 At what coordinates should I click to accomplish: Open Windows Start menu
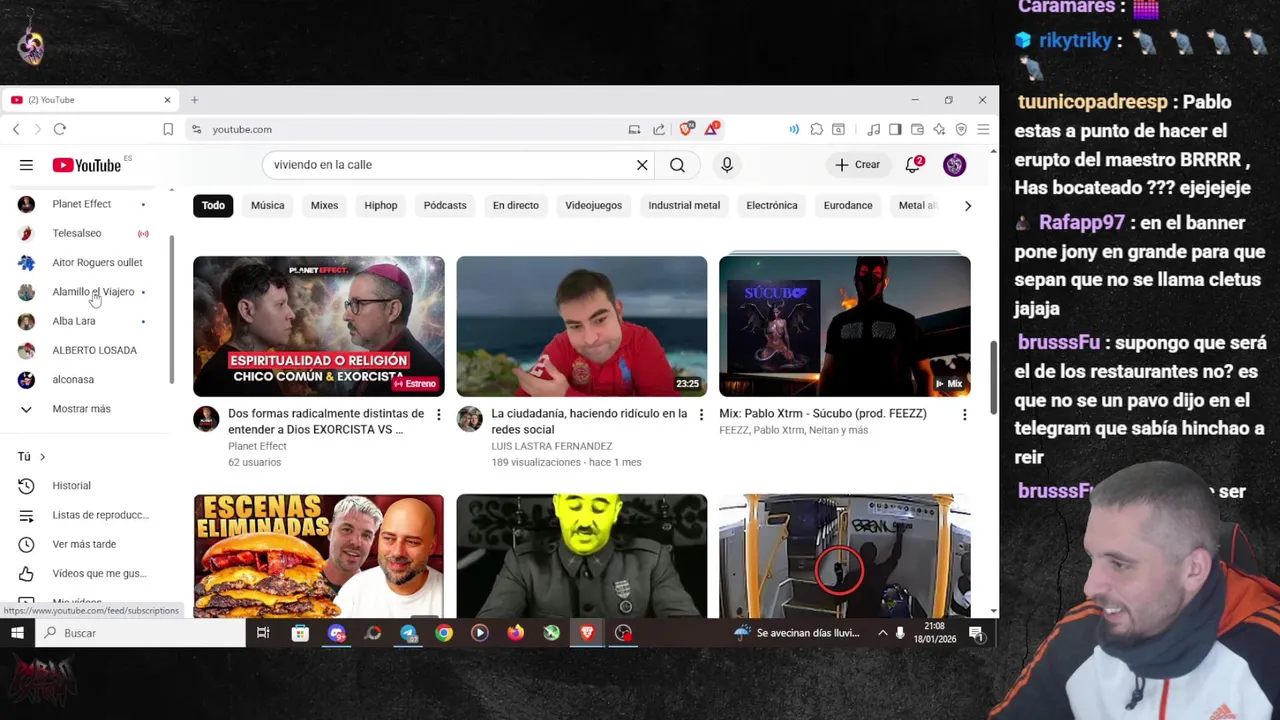pos(17,633)
